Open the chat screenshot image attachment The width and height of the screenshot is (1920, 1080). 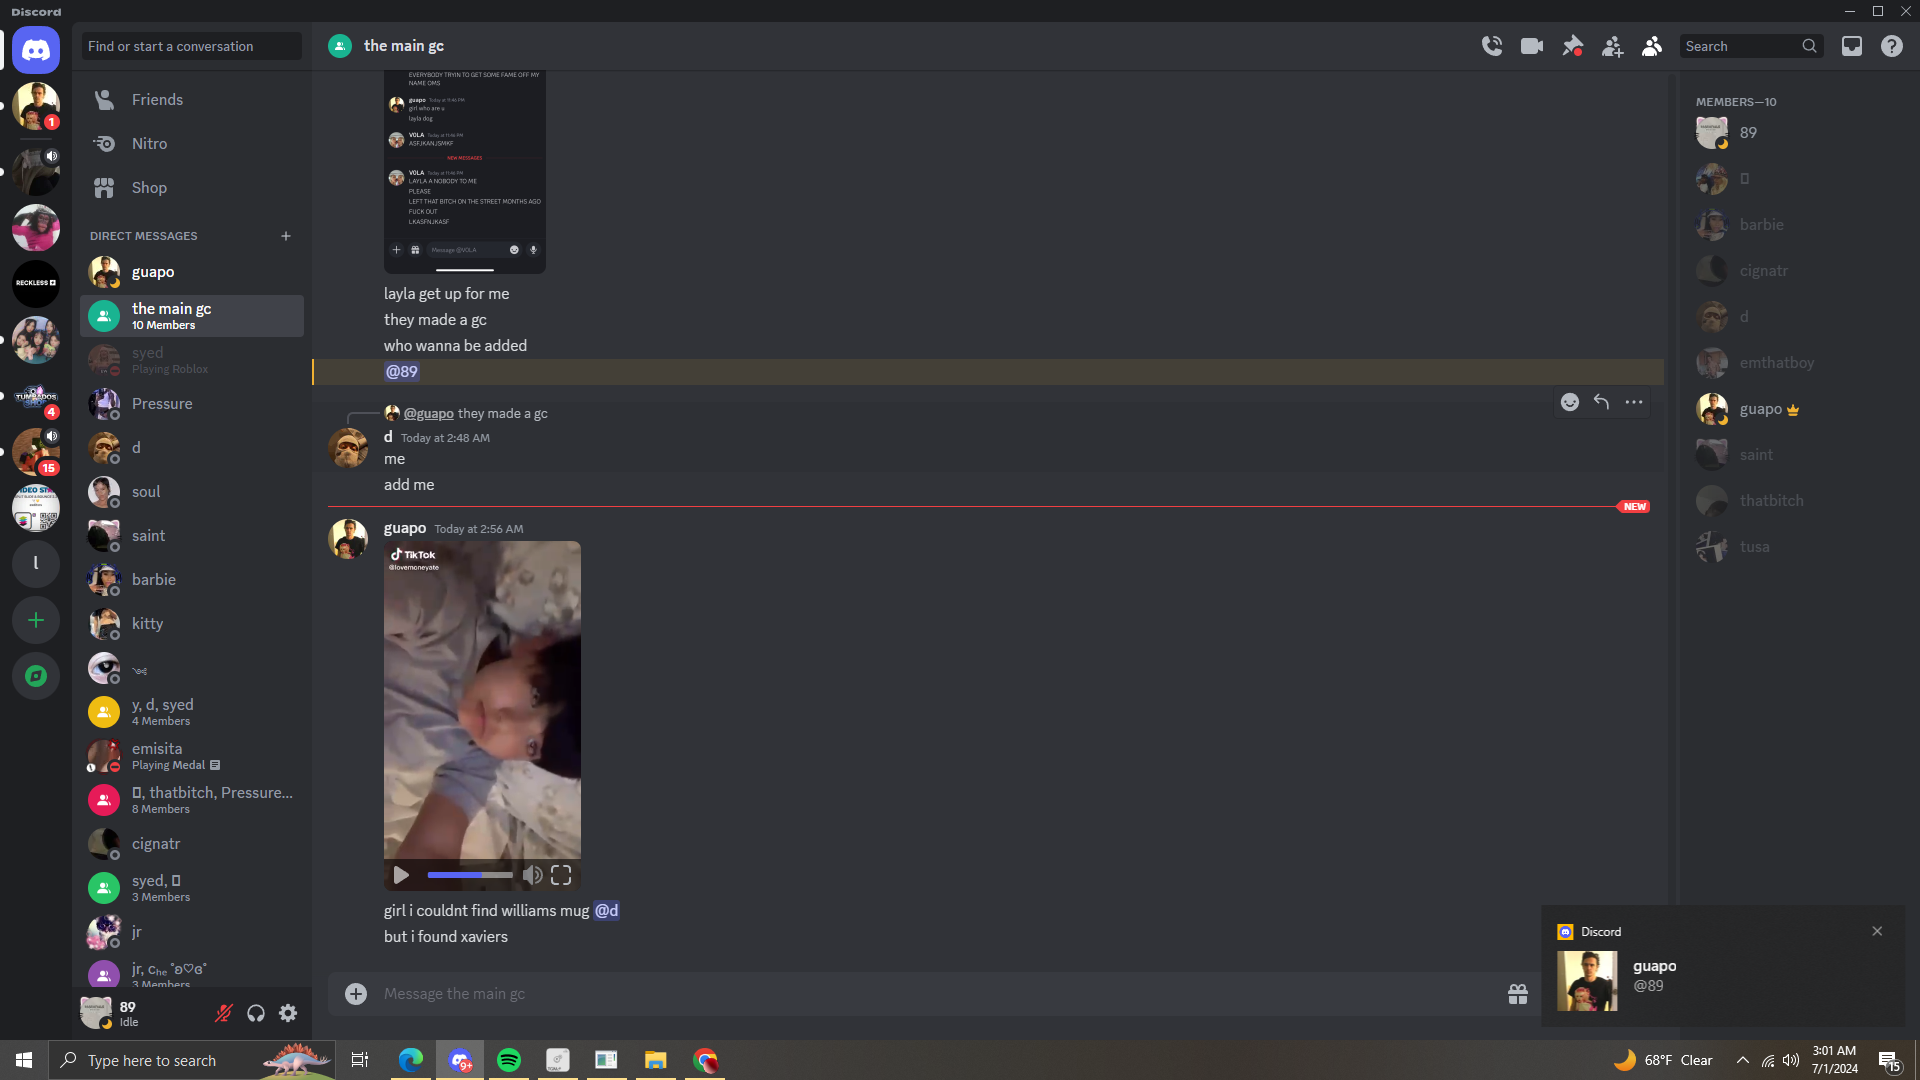[x=465, y=172]
